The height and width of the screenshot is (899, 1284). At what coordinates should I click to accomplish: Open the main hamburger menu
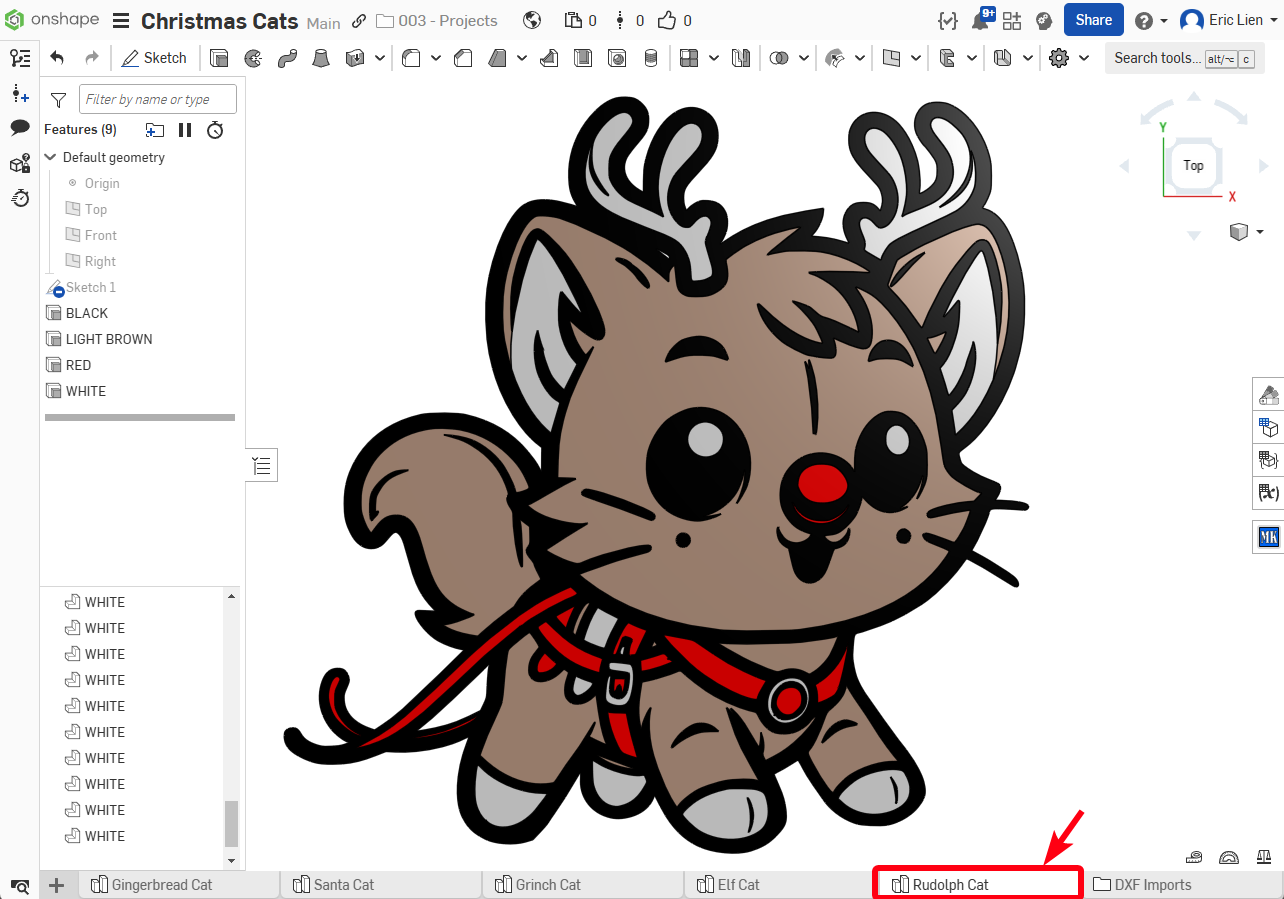[120, 20]
